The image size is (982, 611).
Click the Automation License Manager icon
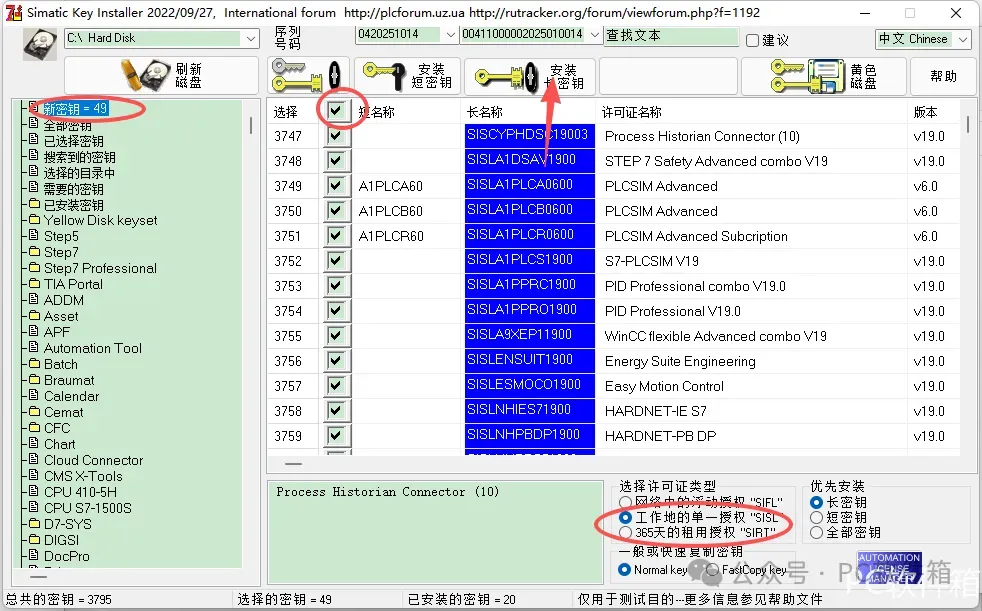[889, 567]
